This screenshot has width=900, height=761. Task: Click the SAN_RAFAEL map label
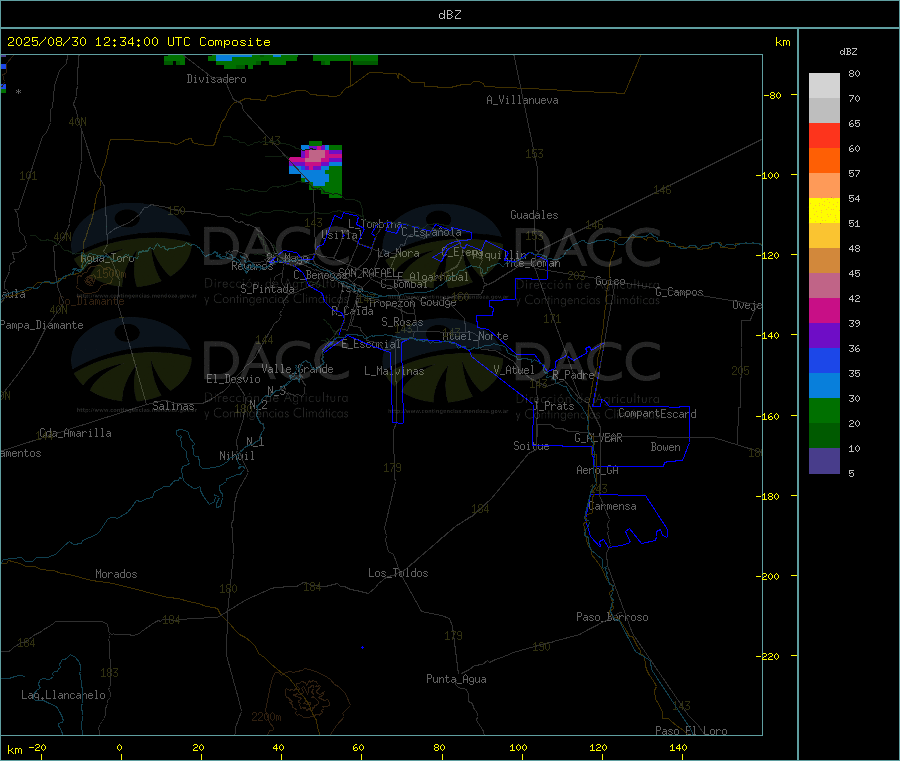coord(367,272)
